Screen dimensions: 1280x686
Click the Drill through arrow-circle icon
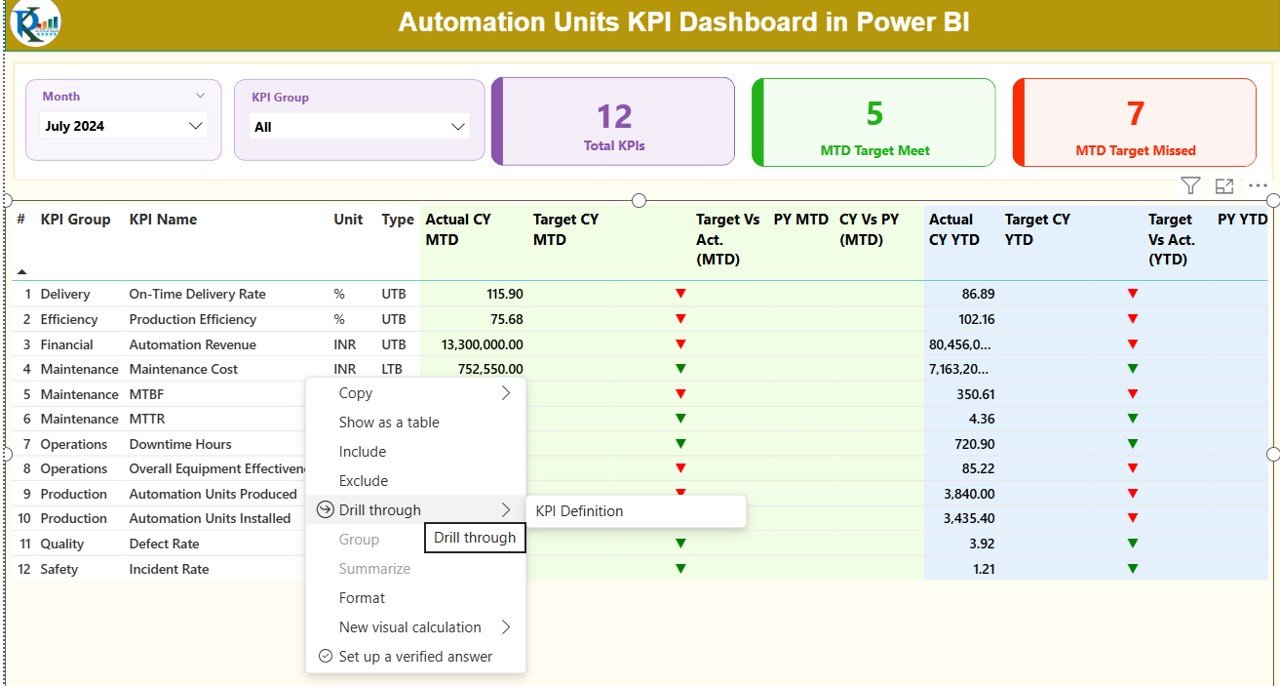(325, 510)
